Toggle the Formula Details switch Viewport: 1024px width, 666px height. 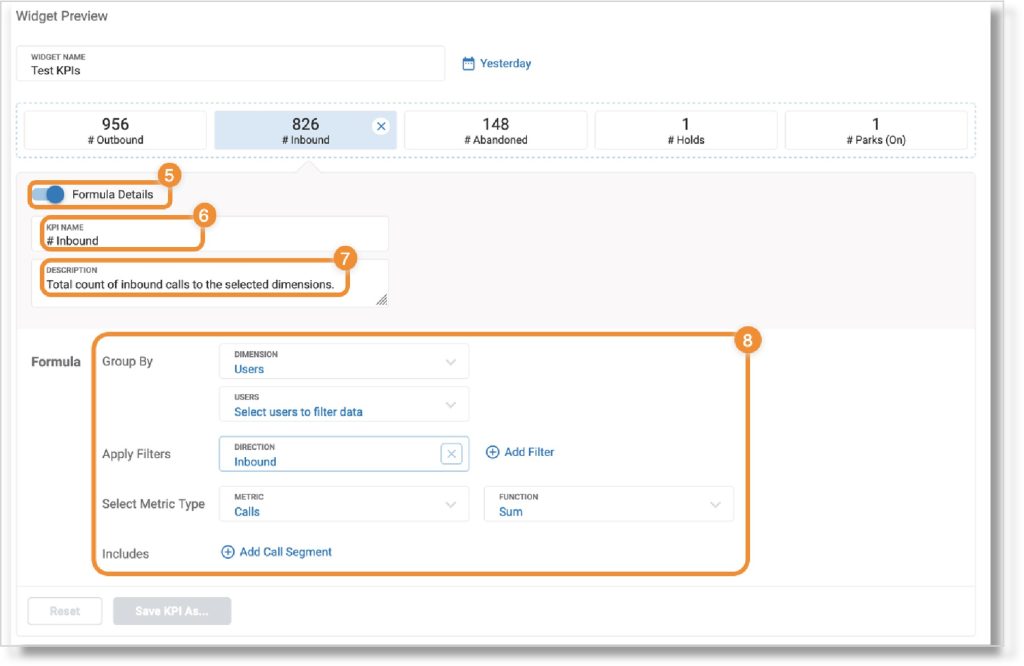pyautogui.click(x=48, y=195)
